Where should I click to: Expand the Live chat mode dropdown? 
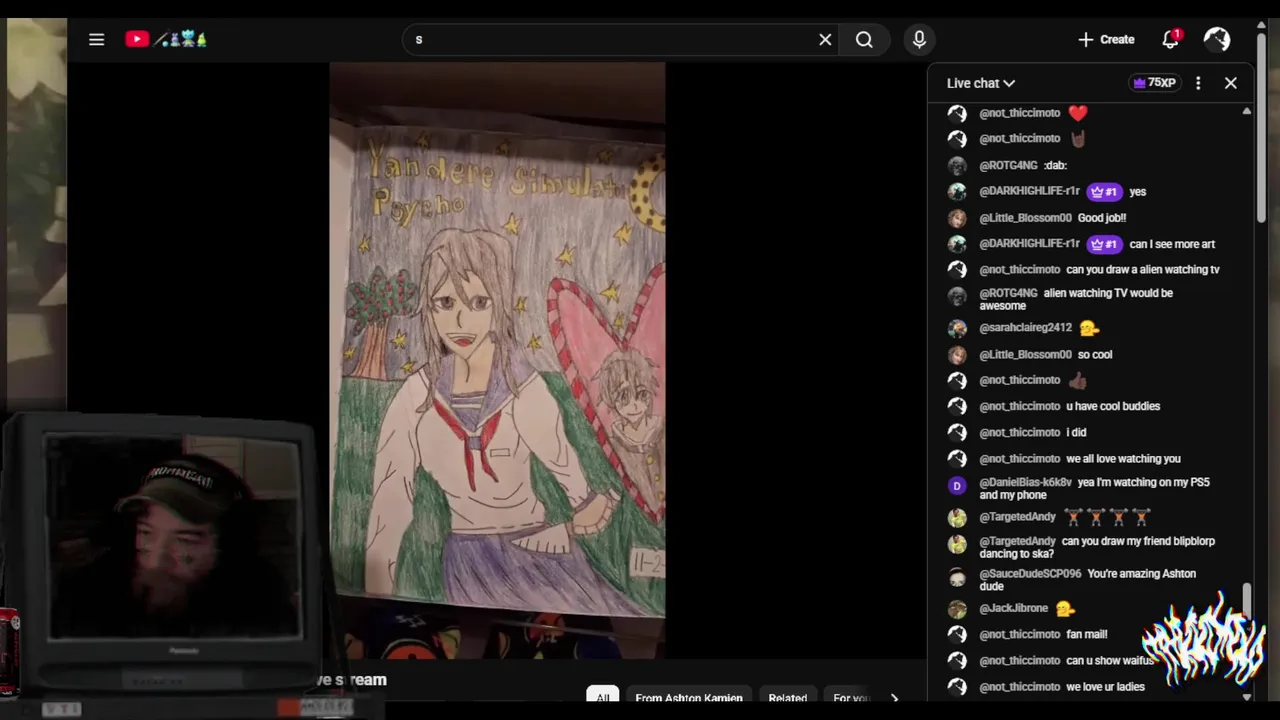click(x=981, y=83)
